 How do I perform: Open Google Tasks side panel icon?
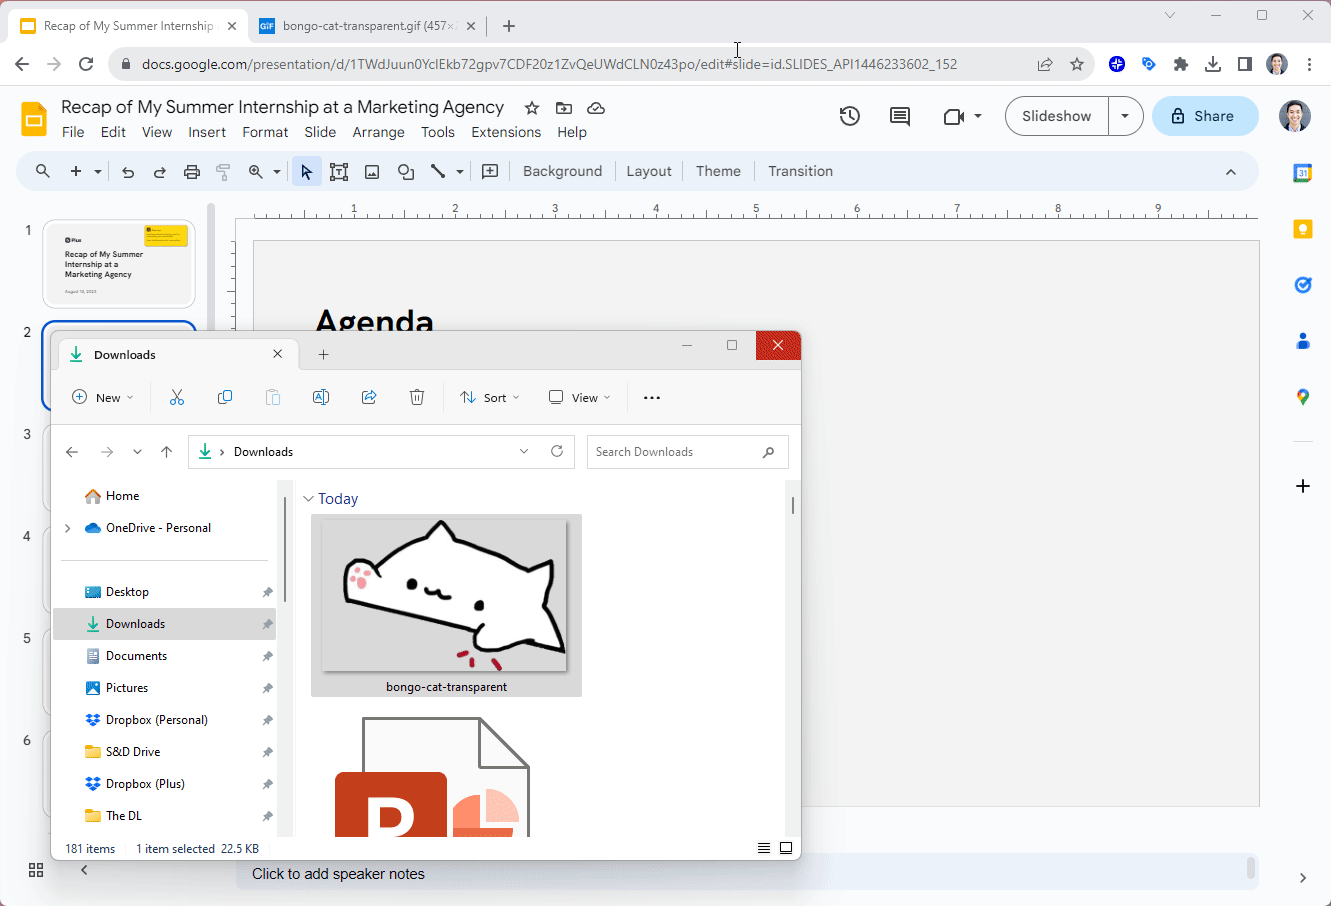pos(1303,285)
